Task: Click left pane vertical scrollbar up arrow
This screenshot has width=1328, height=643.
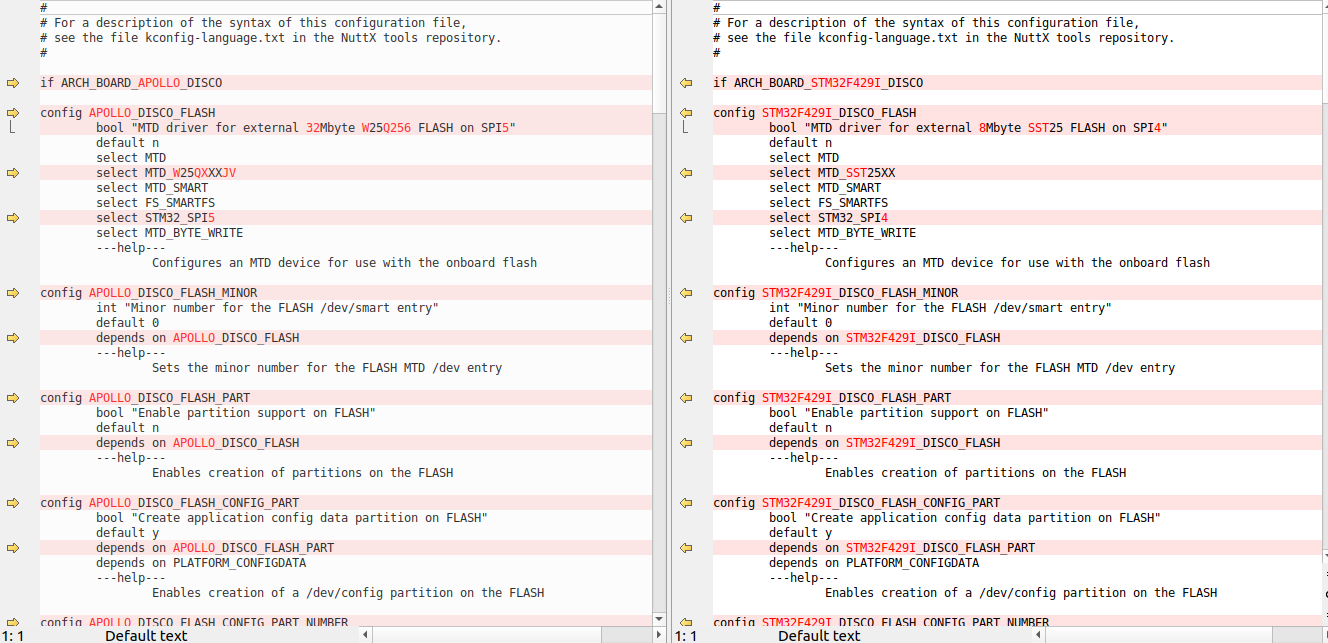Action: pos(659,7)
